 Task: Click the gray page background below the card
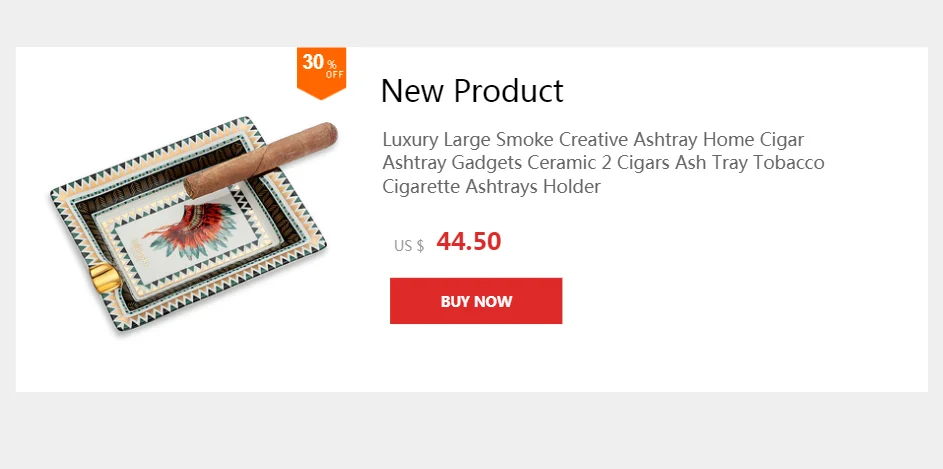click(x=472, y=431)
